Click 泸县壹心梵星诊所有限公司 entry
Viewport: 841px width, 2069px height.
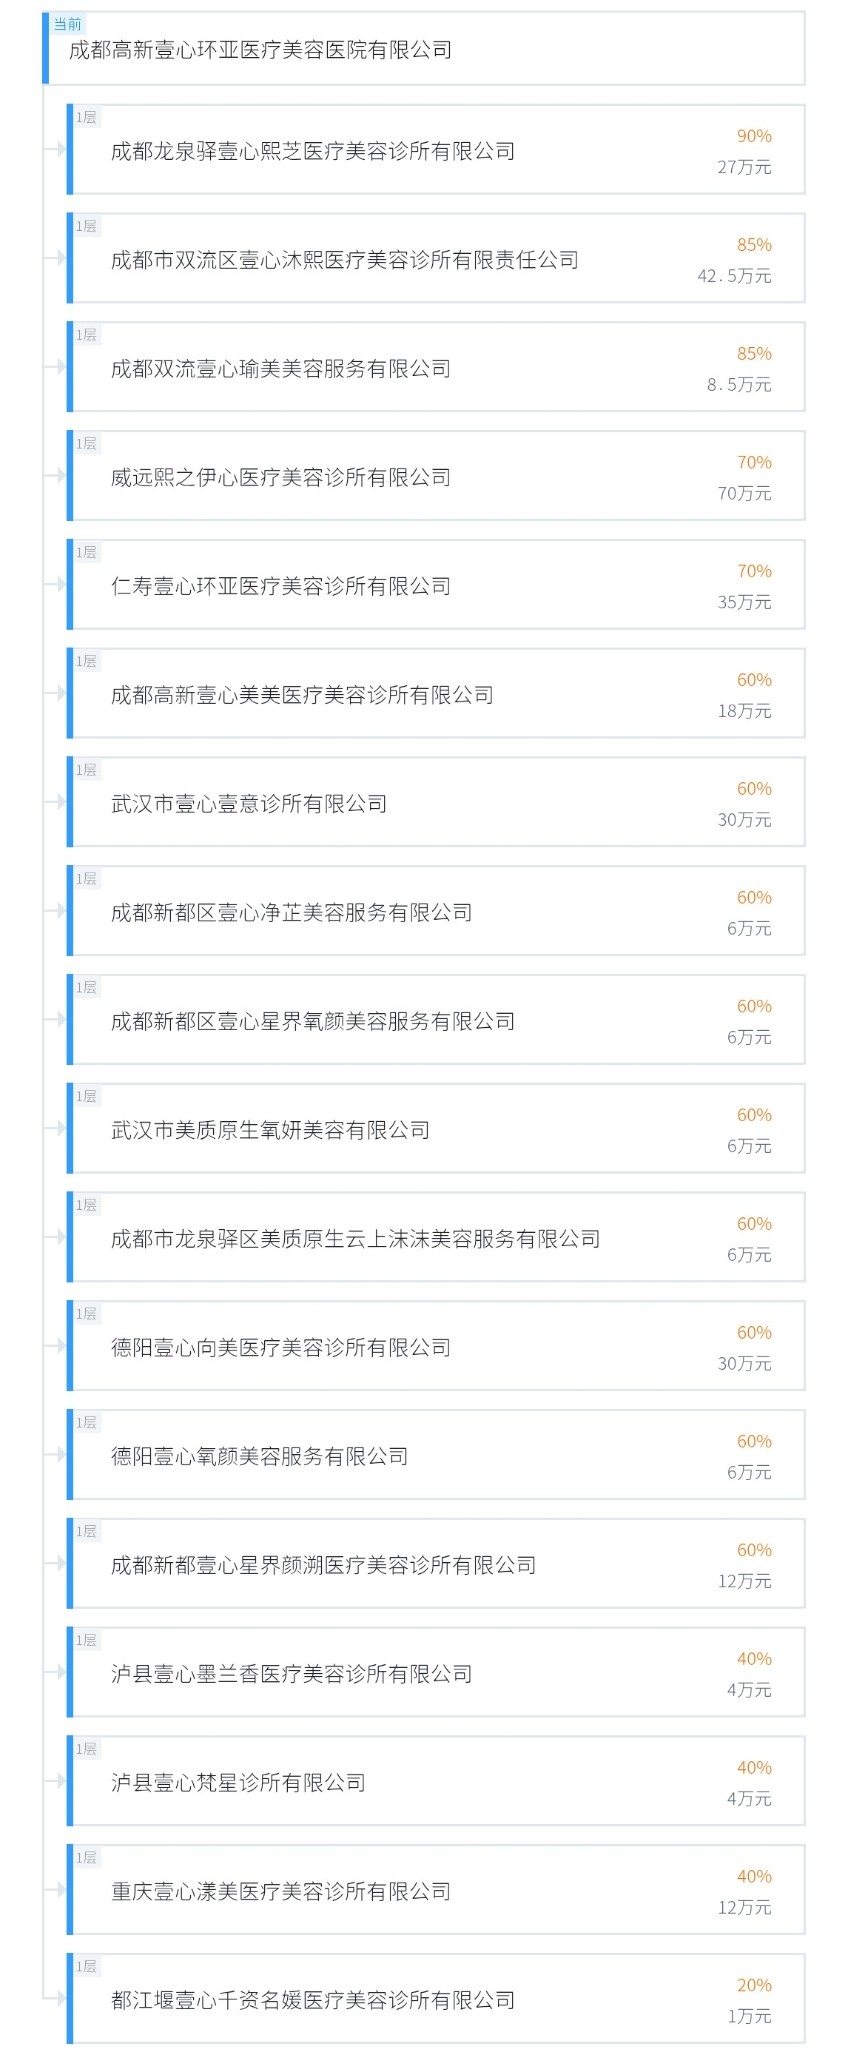238,1783
